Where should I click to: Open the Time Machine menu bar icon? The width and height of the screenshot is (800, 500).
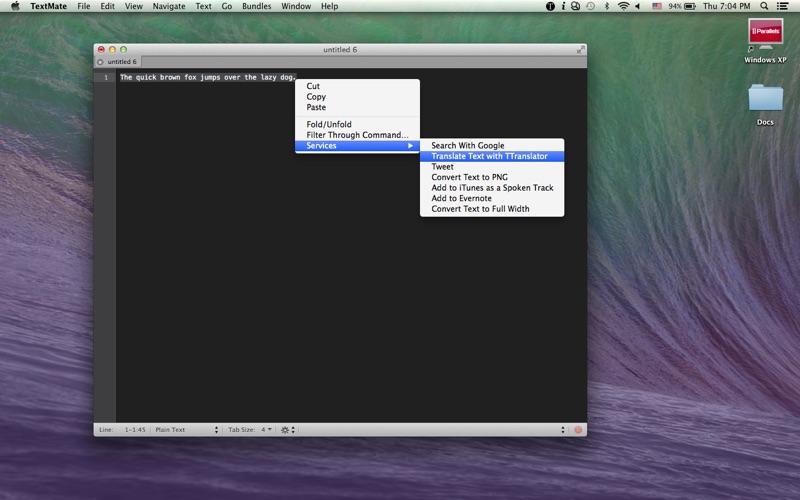(590, 6)
